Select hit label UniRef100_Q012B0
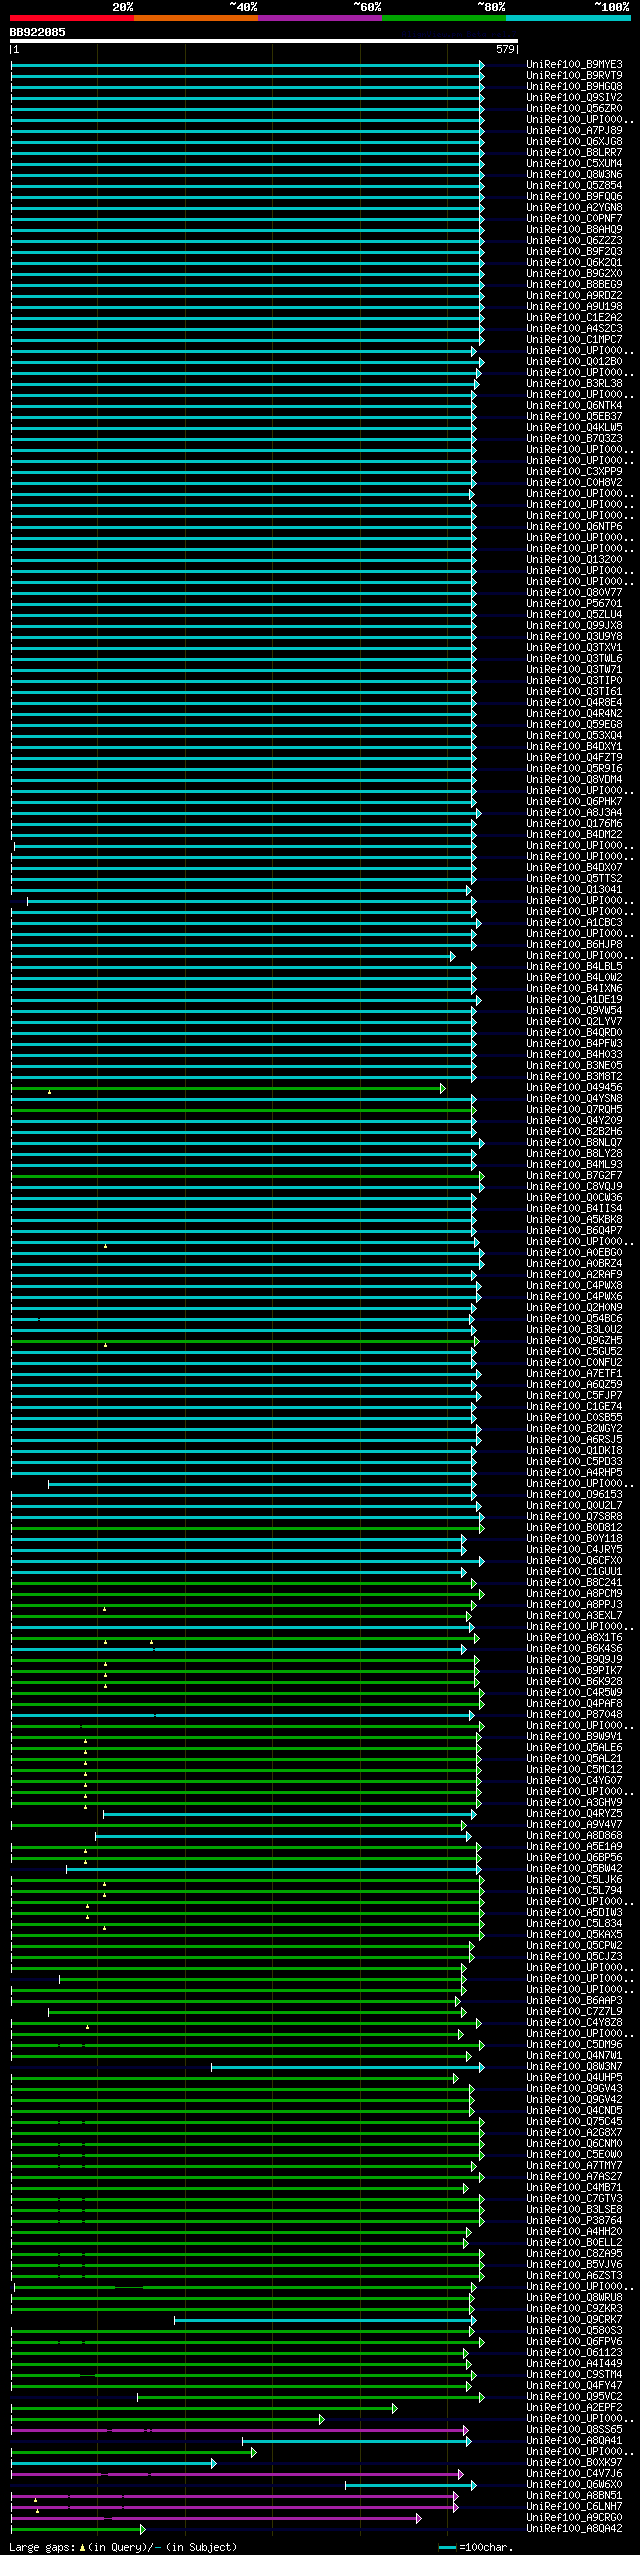 (x=574, y=362)
